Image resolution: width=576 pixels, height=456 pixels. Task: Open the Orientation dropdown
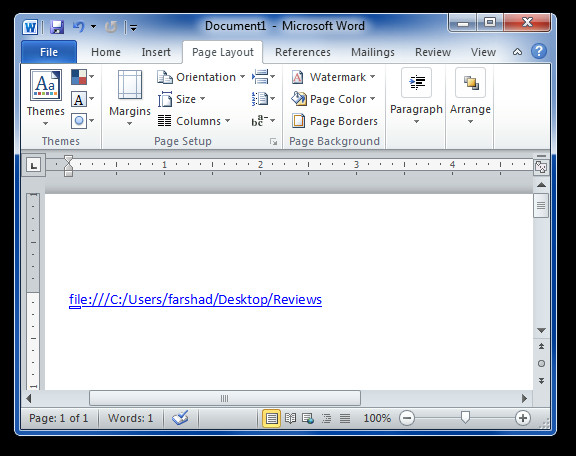[x=201, y=77]
